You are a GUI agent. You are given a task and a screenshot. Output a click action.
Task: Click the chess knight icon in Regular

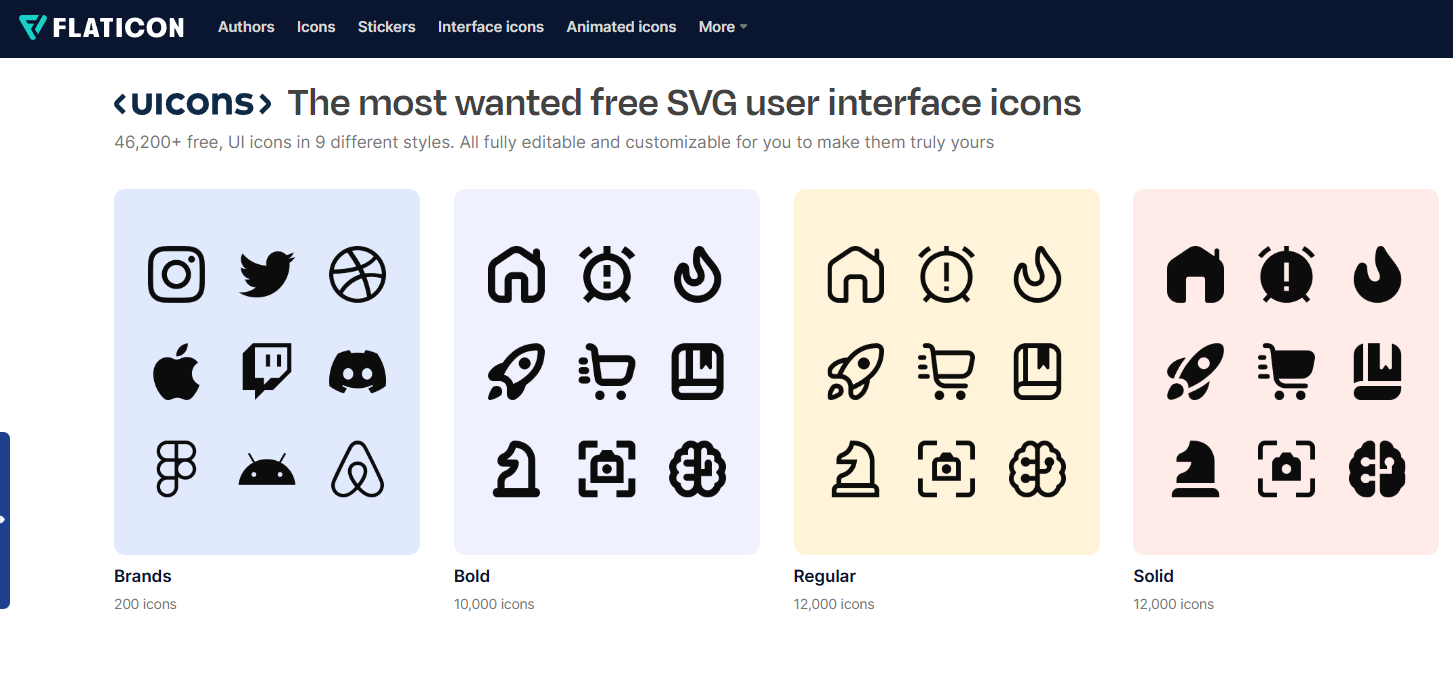point(856,469)
